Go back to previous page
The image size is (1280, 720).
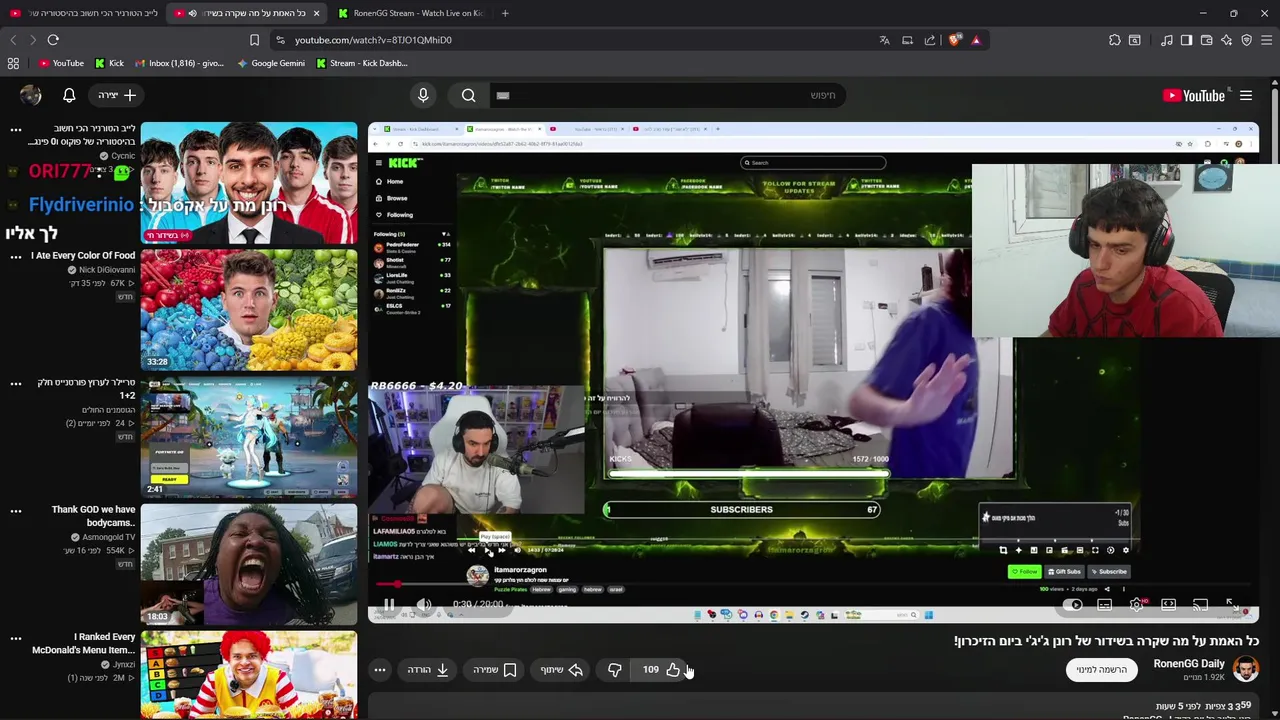point(13,40)
